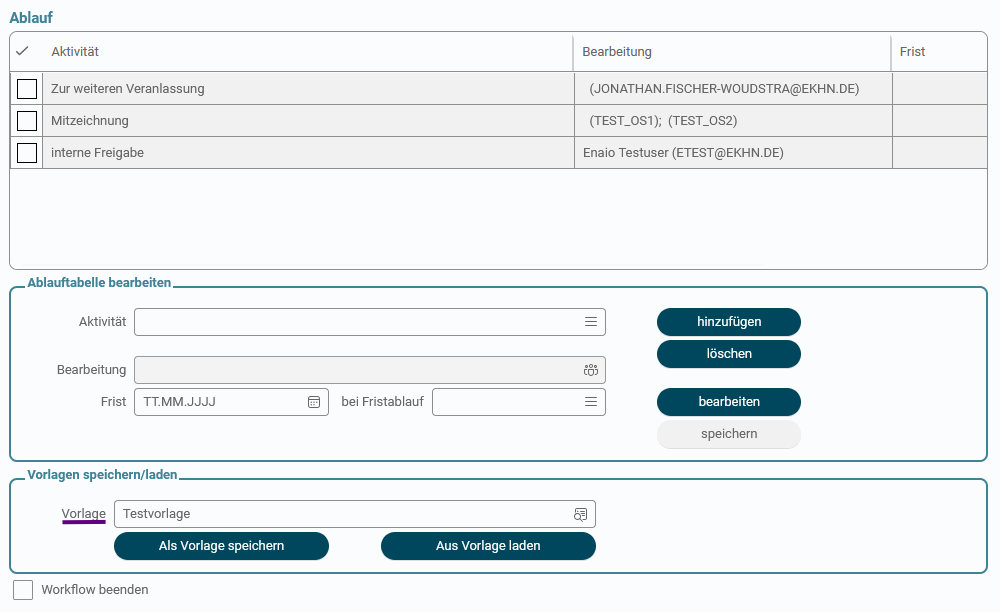Image resolution: width=1000 pixels, height=612 pixels.
Task: Open the Vorlage search icon
Action: tap(580, 514)
